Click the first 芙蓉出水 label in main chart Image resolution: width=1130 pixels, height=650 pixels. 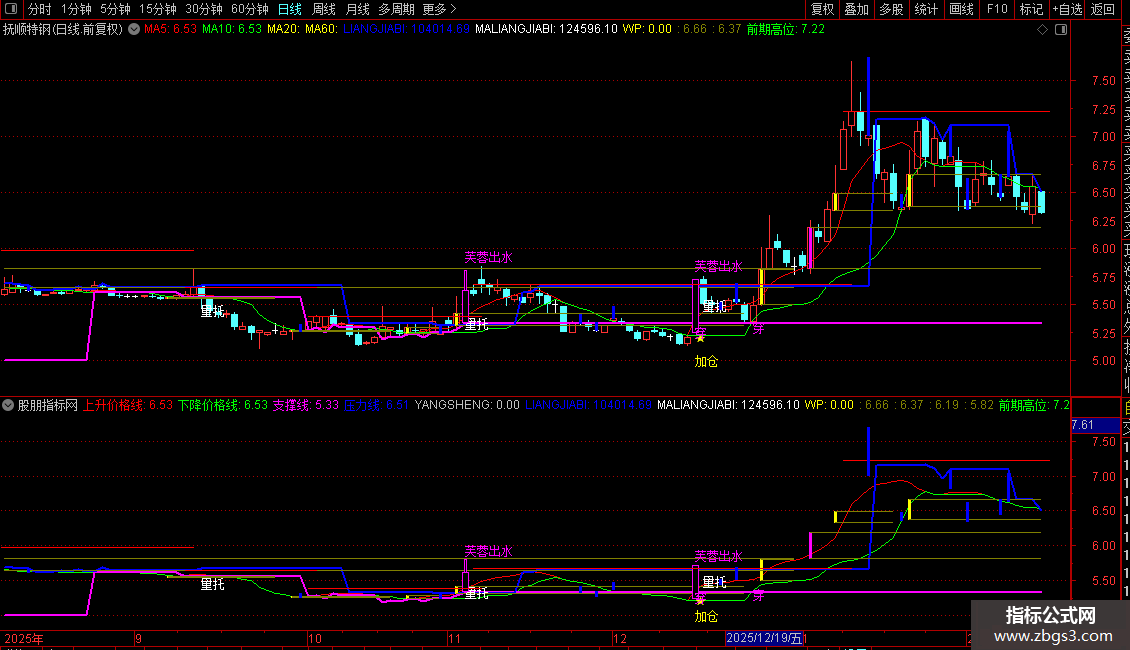coord(488,258)
